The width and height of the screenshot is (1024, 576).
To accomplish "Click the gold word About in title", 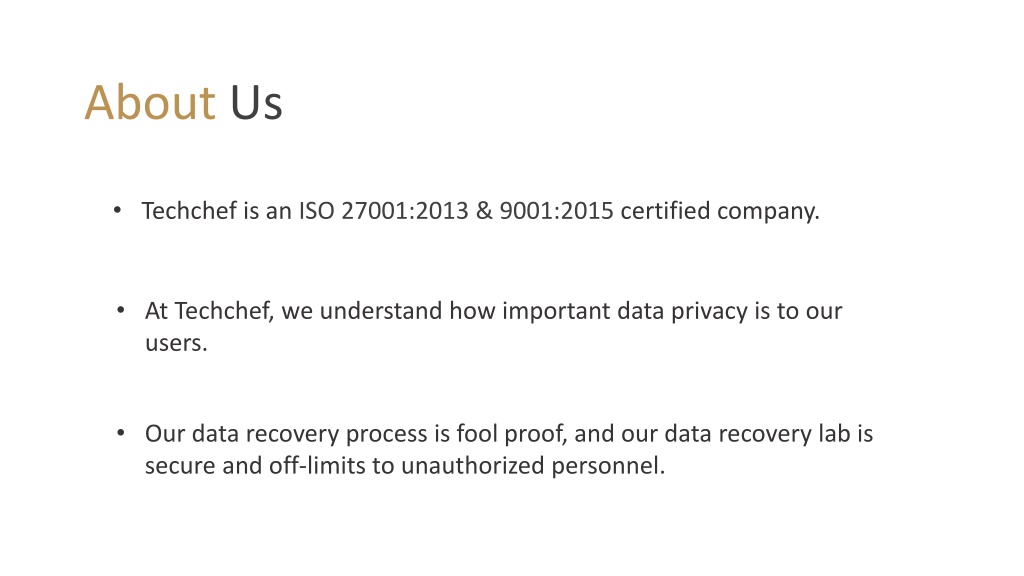I will click(x=150, y=103).
